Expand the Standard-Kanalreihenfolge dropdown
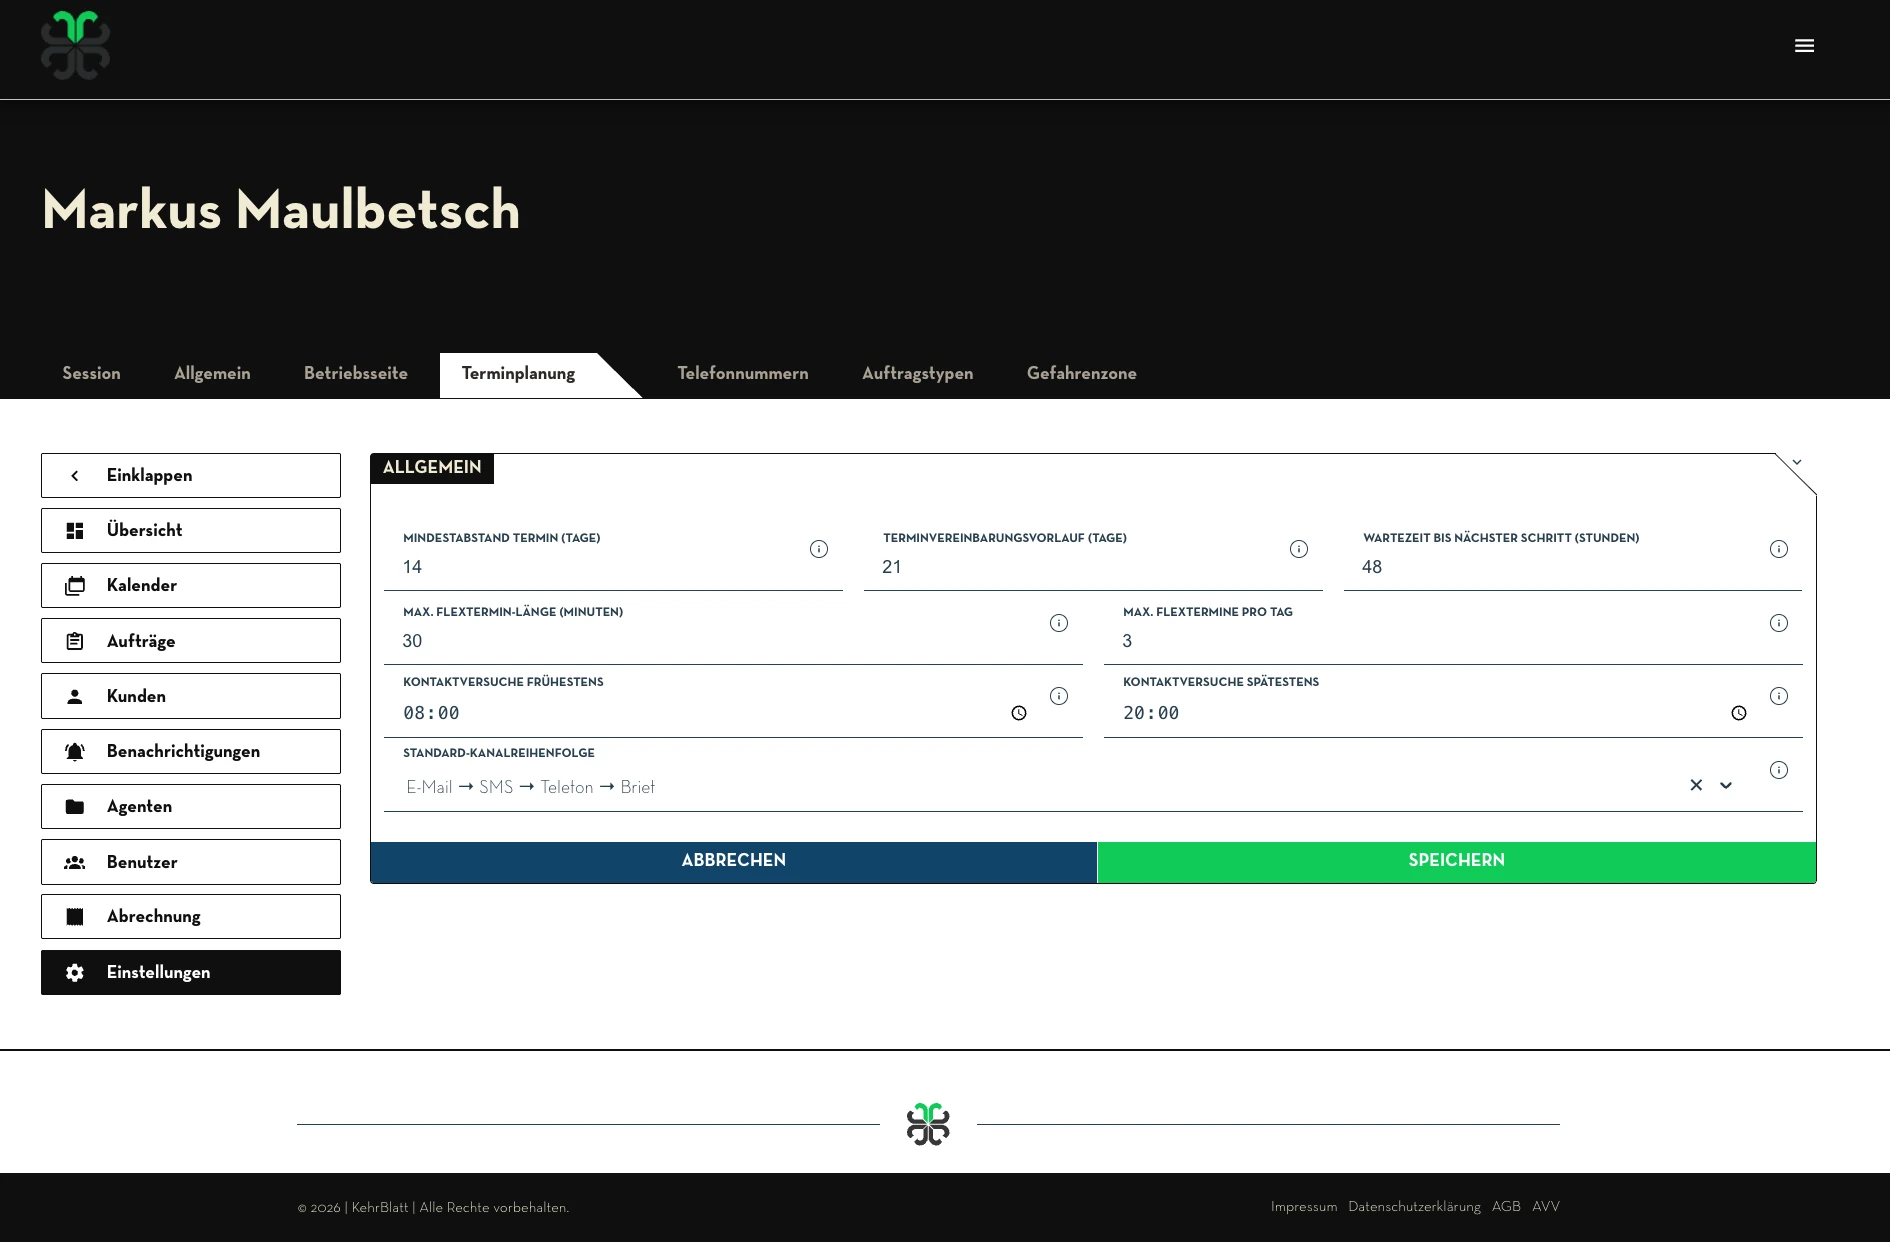The image size is (1890, 1242). (1725, 786)
